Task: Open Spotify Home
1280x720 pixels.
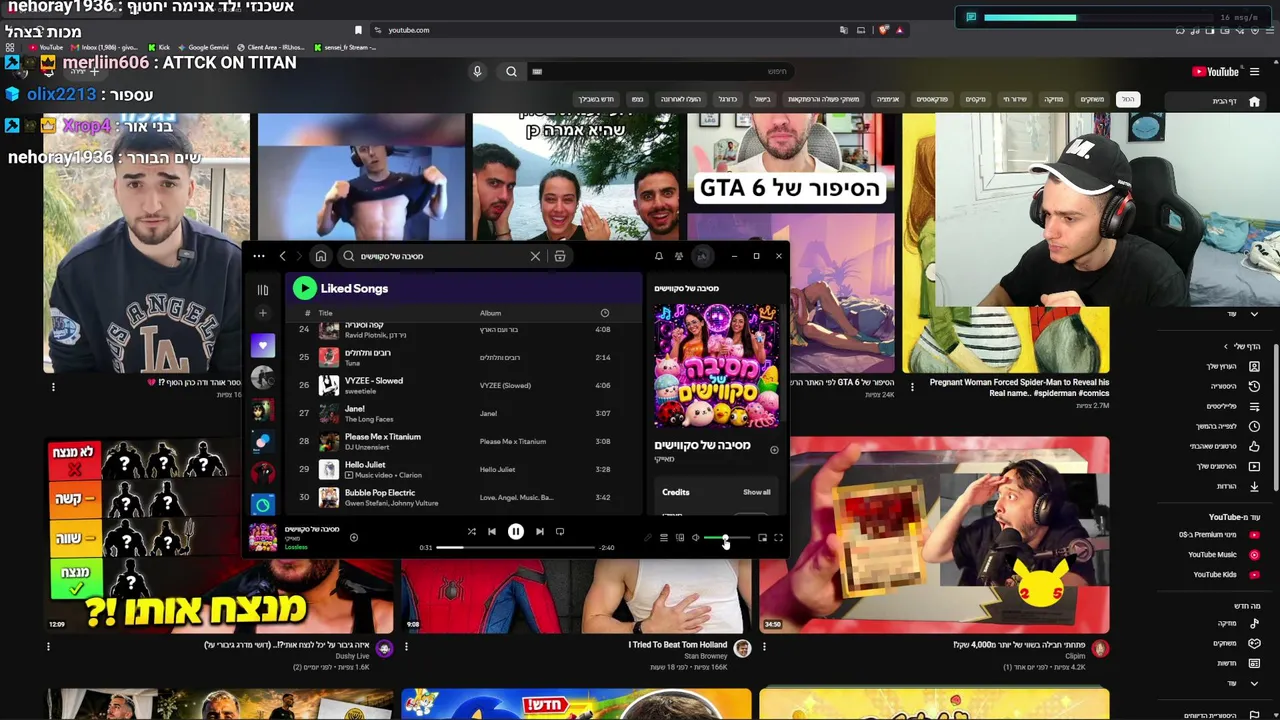Action: coord(321,256)
